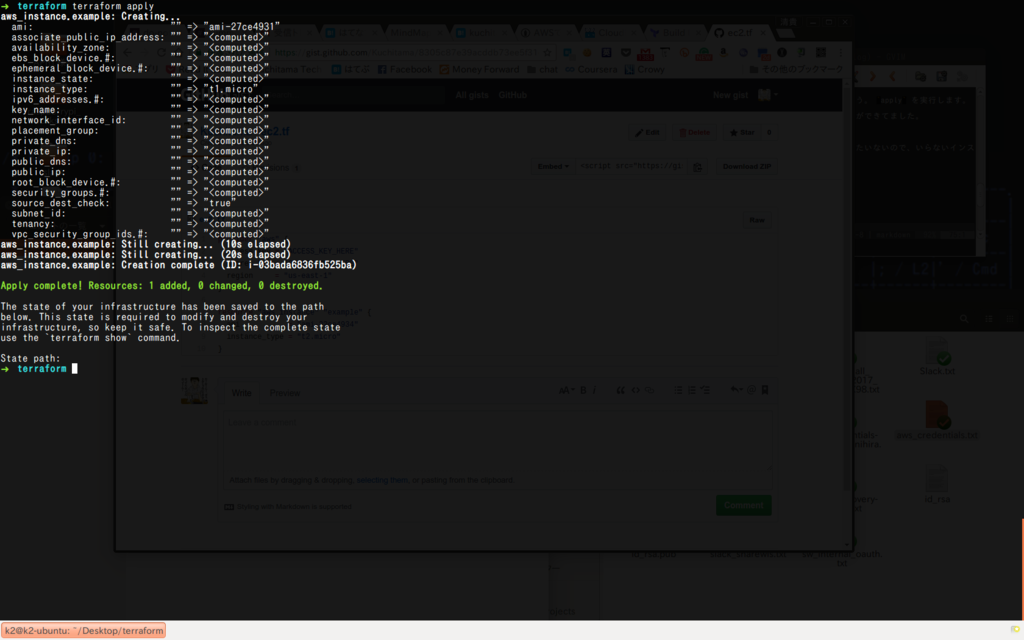Viewport: 1024px width, 640px height.
Task: Click Leave a comment text area
Action: [496, 438]
